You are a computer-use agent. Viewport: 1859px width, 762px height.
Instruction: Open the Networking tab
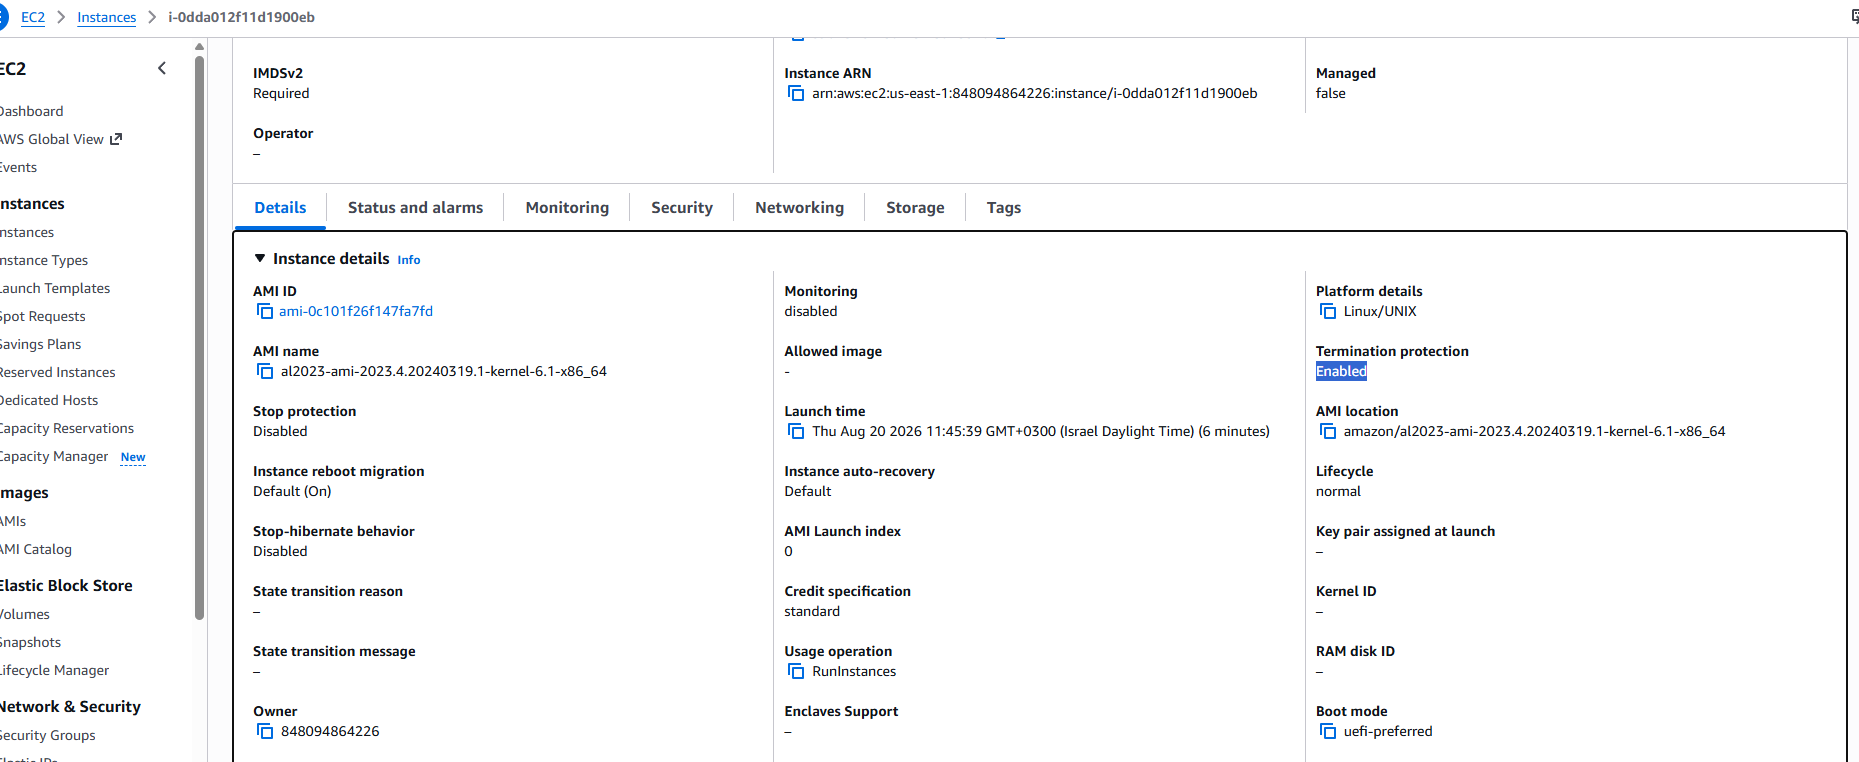(x=799, y=207)
